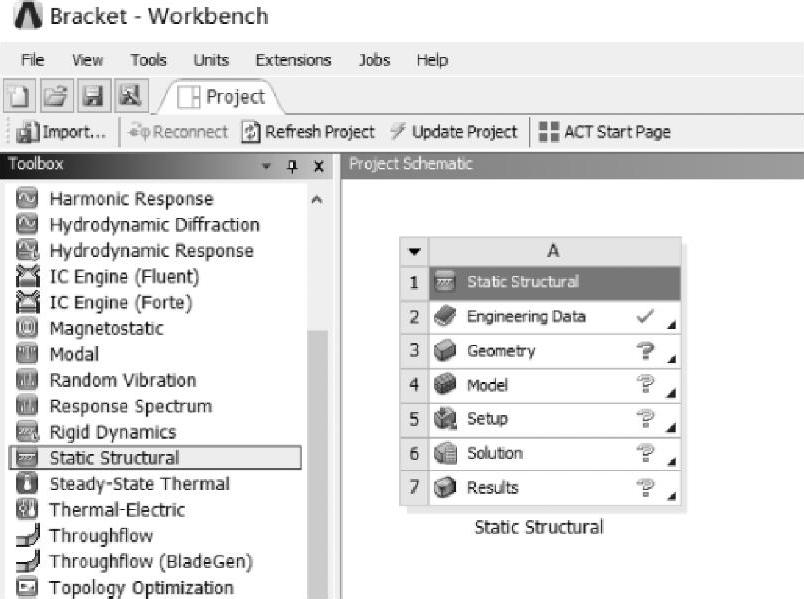
Task: Select the Response Spectrum icon
Action: [27, 406]
